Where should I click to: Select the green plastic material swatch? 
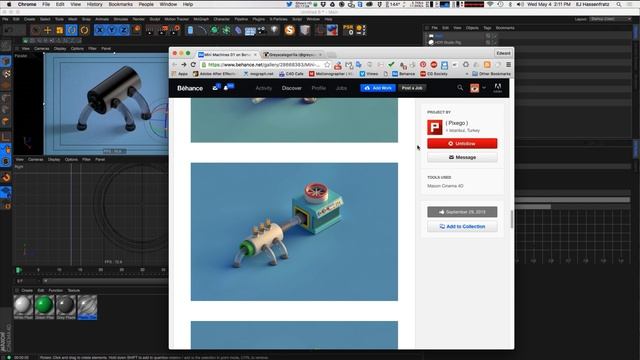(44, 307)
